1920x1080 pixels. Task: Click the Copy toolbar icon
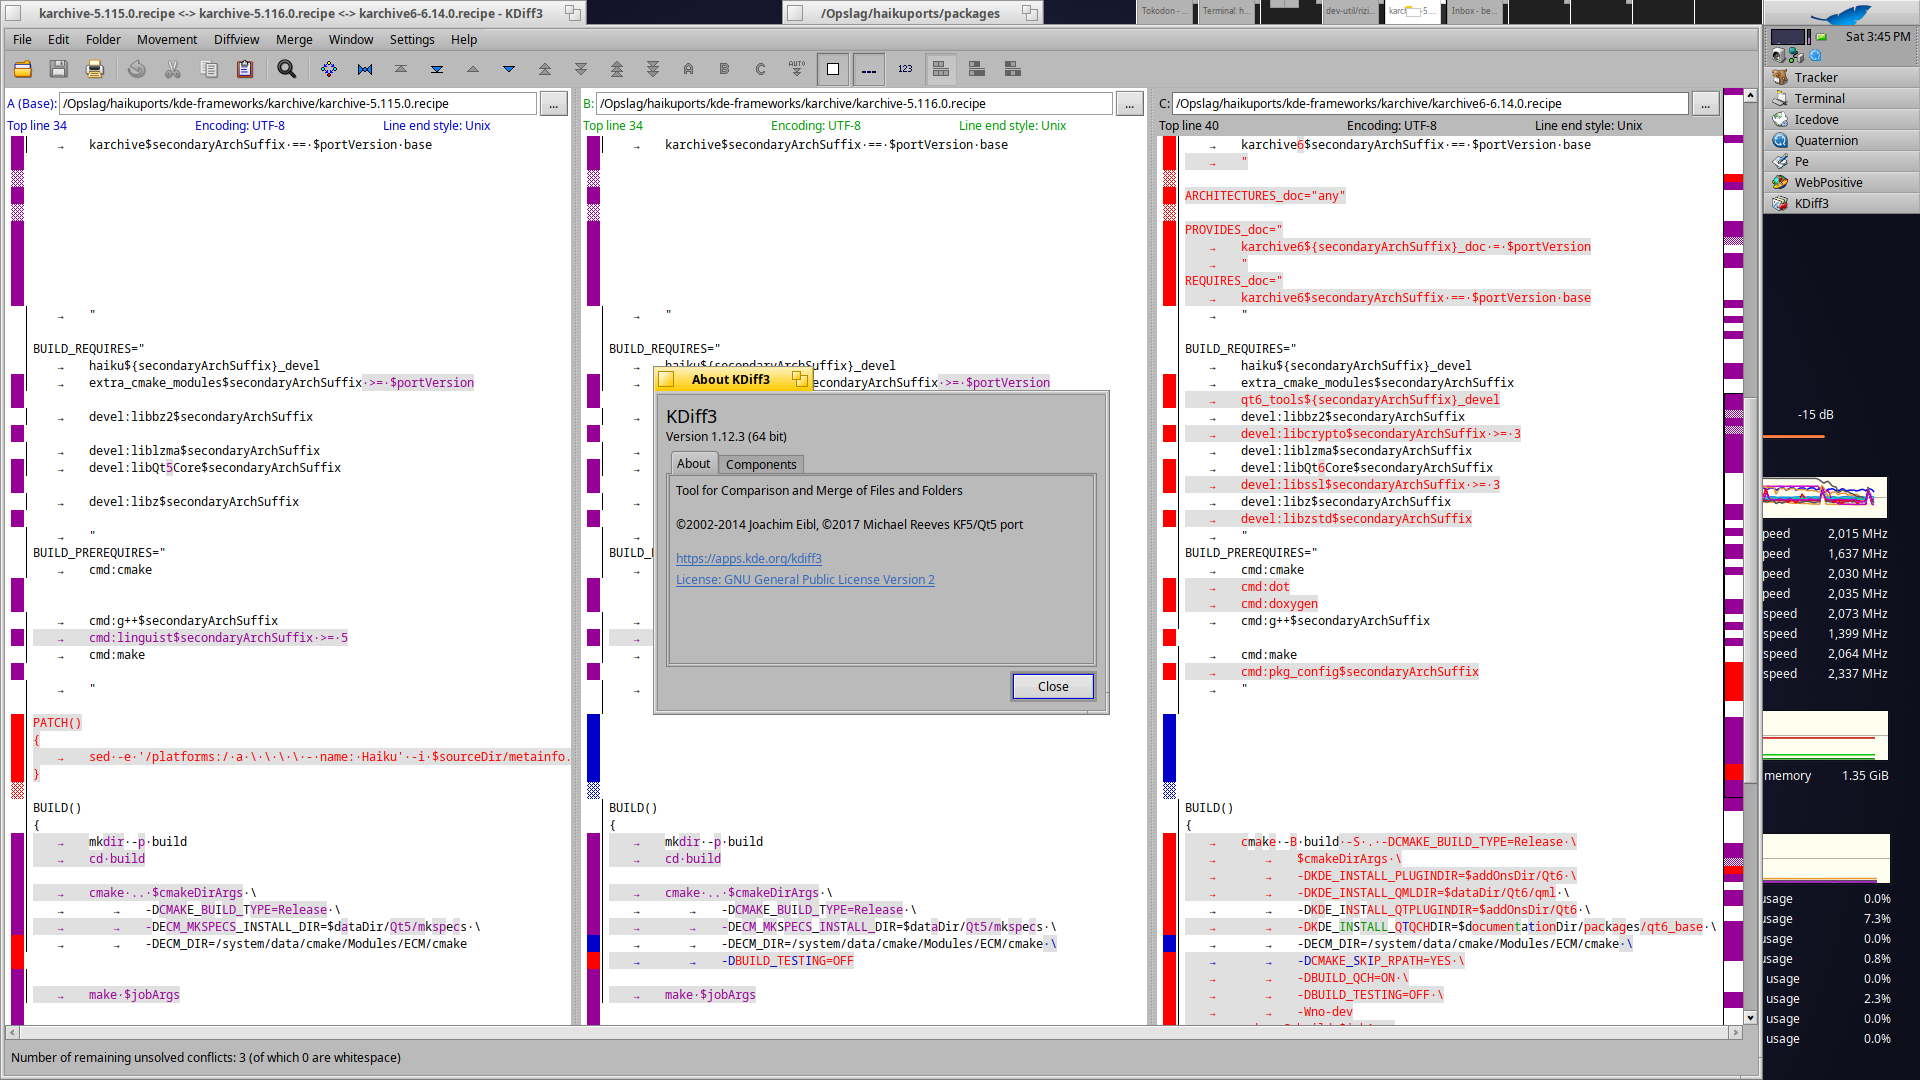pyautogui.click(x=209, y=69)
